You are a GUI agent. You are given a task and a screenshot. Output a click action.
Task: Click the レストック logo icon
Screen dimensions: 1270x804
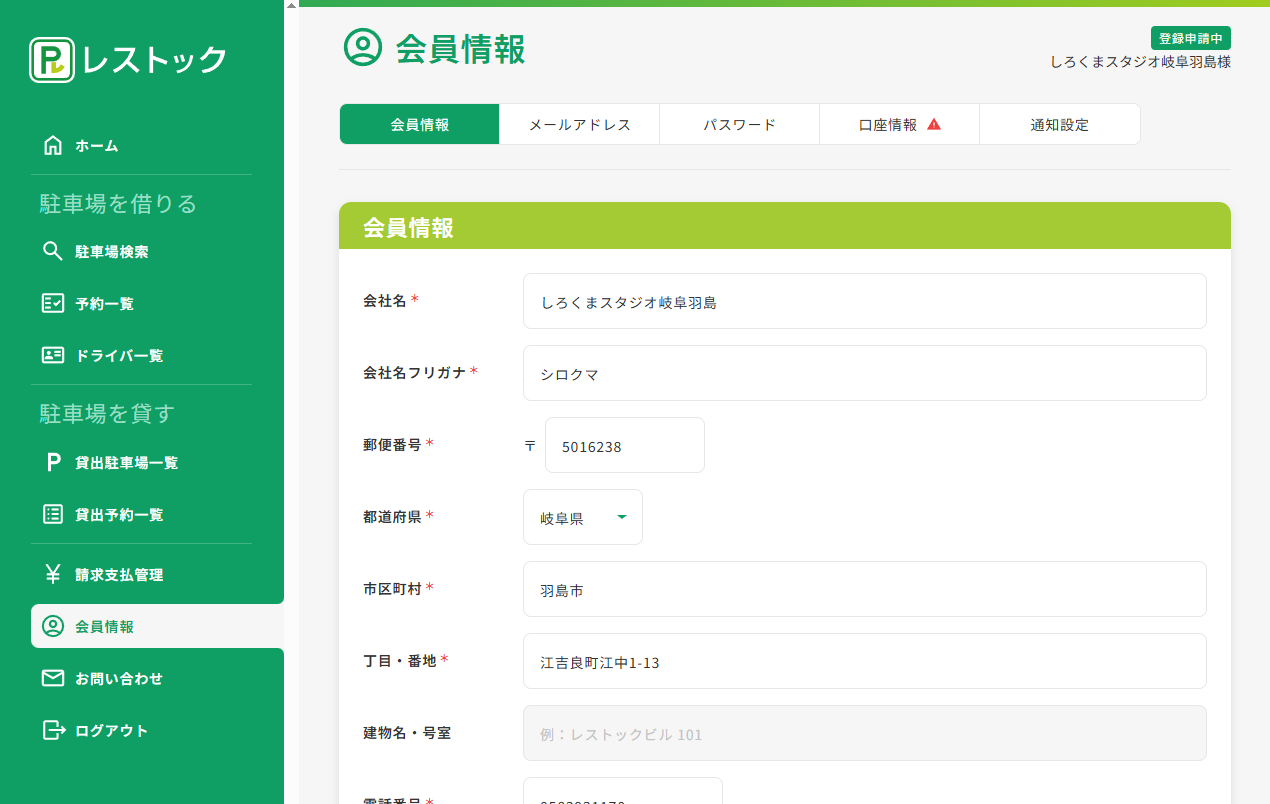click(x=52, y=60)
